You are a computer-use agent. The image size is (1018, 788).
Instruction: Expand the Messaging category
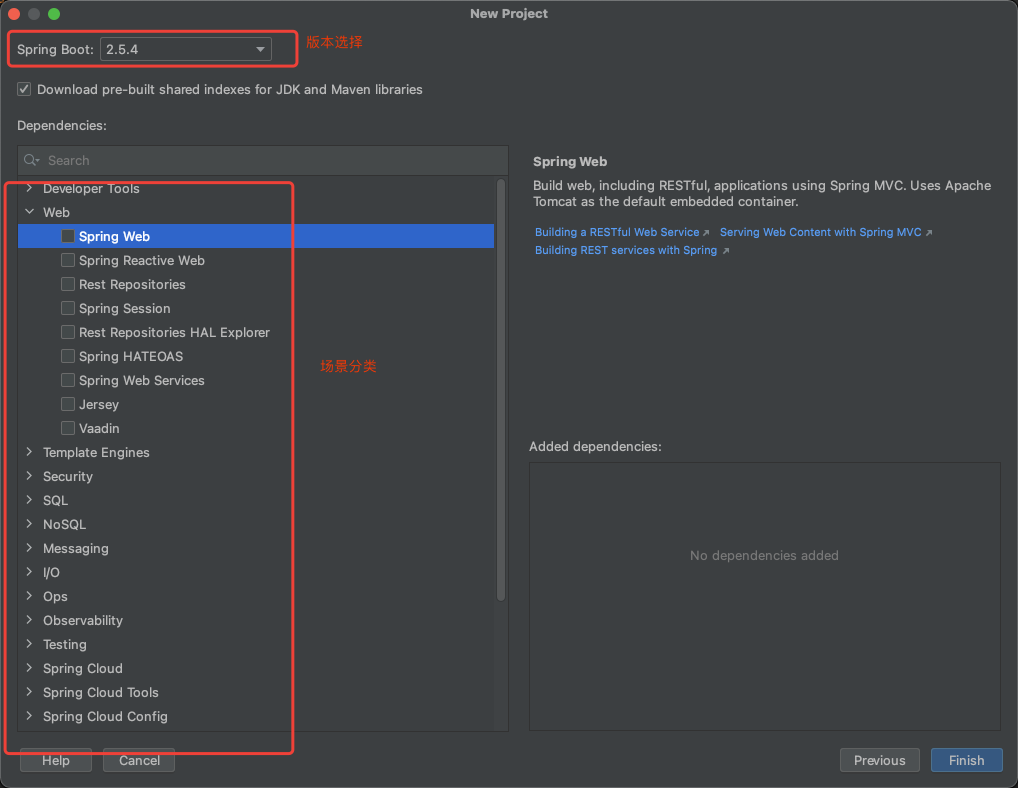(x=29, y=548)
